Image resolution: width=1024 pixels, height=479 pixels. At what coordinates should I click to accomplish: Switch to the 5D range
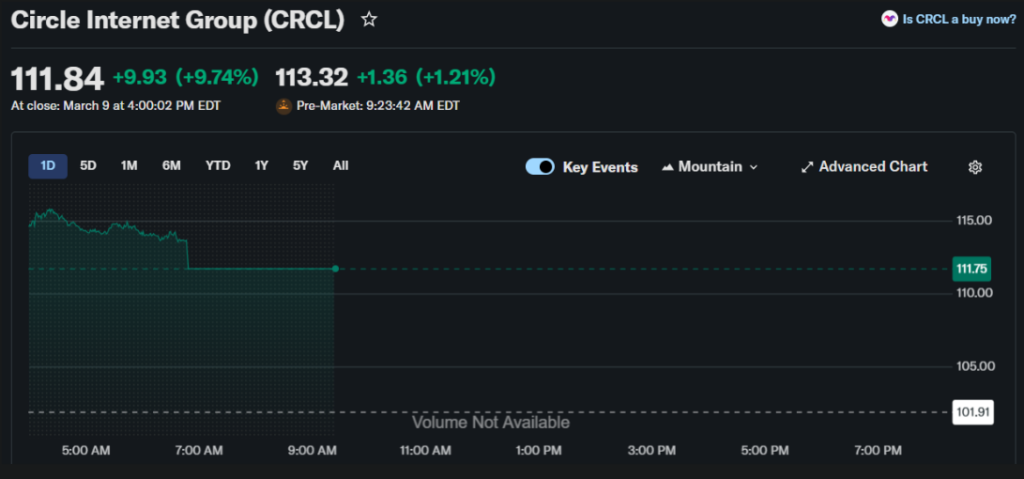(x=88, y=166)
